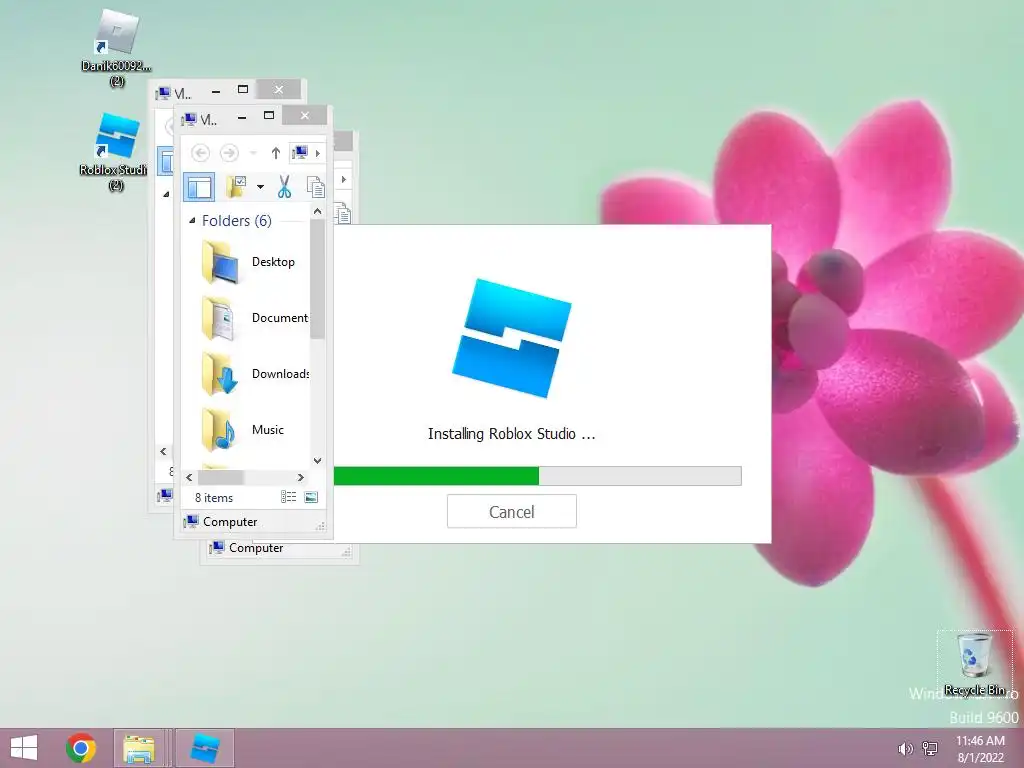Click the Copy icon in front Explorer toolbar
Viewport: 1024px width, 768px height.
tap(315, 187)
